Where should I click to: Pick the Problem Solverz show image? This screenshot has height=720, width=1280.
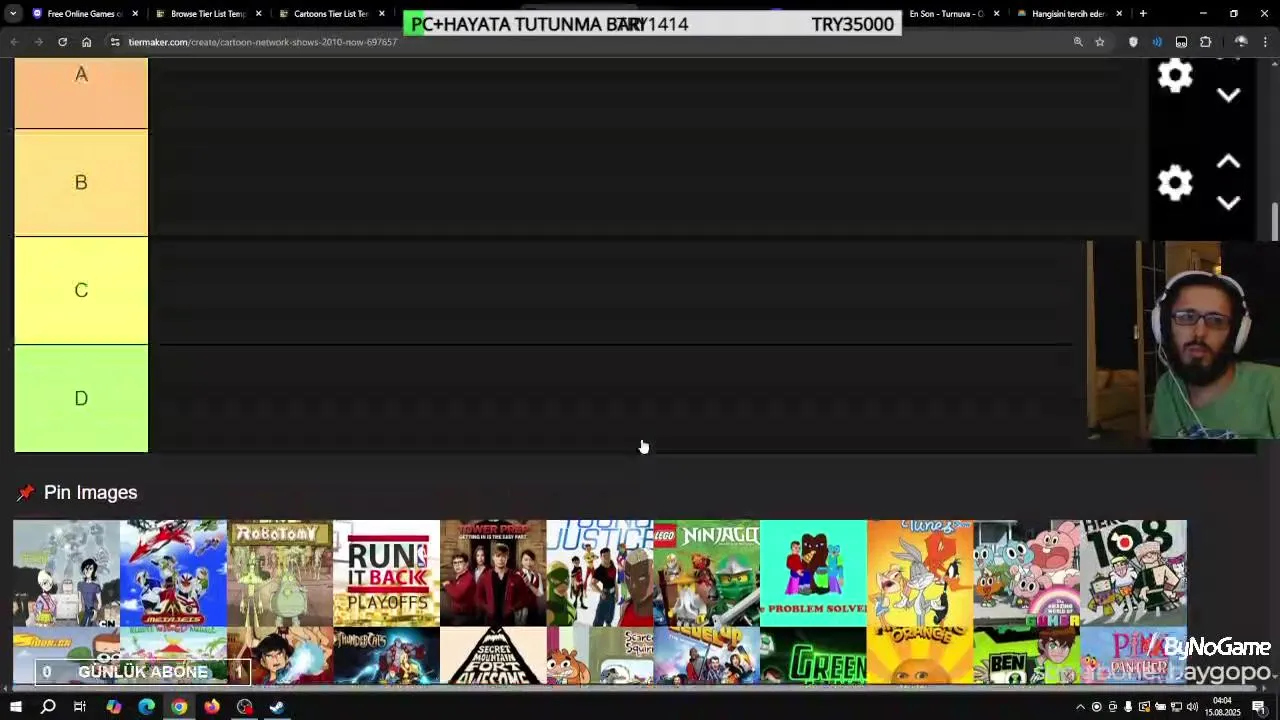click(813, 573)
